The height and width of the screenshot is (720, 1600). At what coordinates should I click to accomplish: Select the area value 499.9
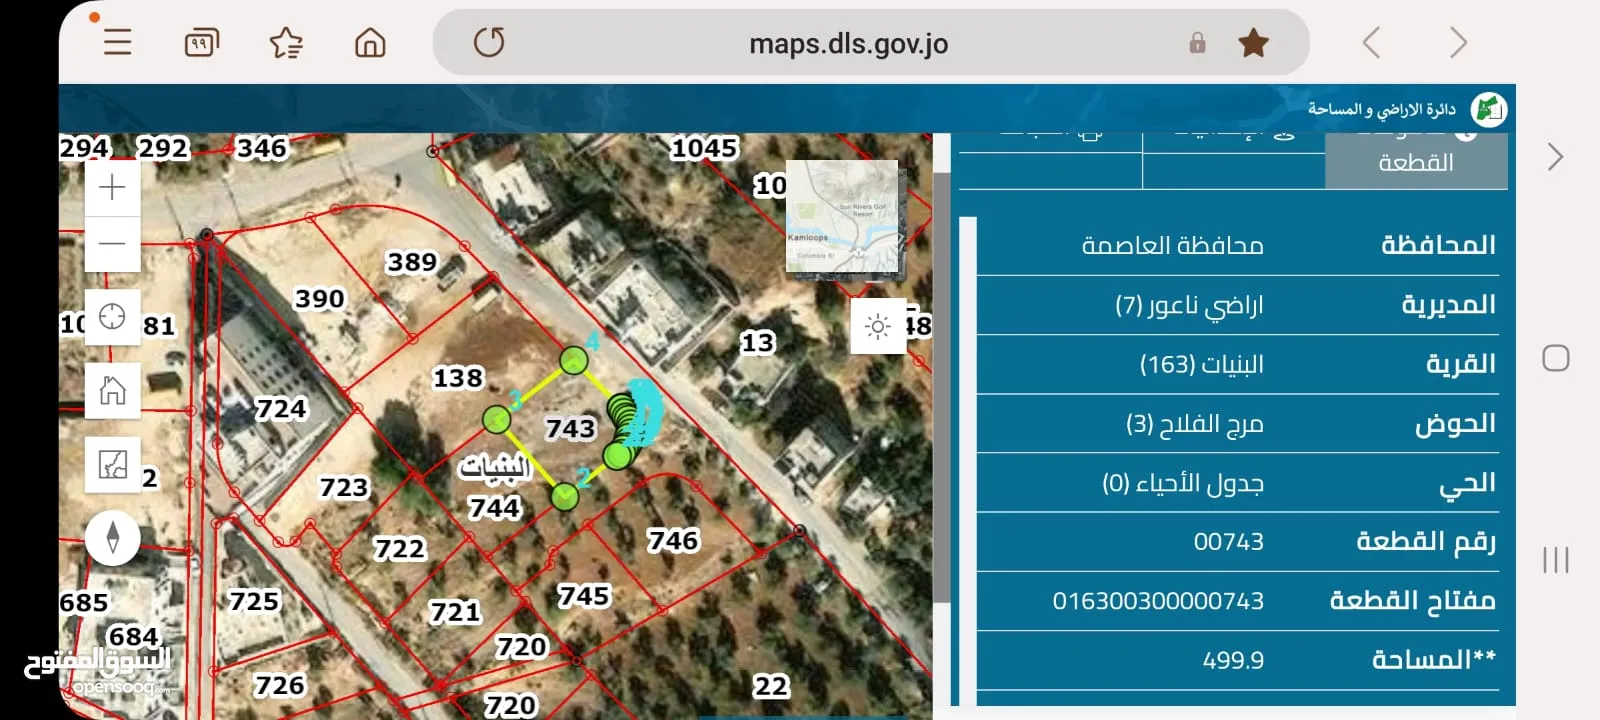[1233, 660]
